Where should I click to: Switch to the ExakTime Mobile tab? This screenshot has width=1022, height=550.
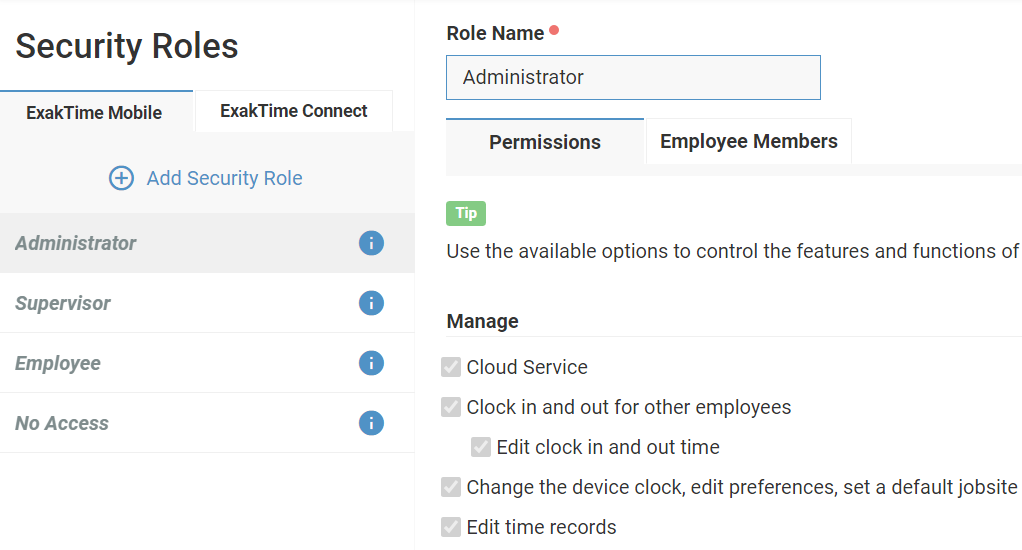pos(96,112)
